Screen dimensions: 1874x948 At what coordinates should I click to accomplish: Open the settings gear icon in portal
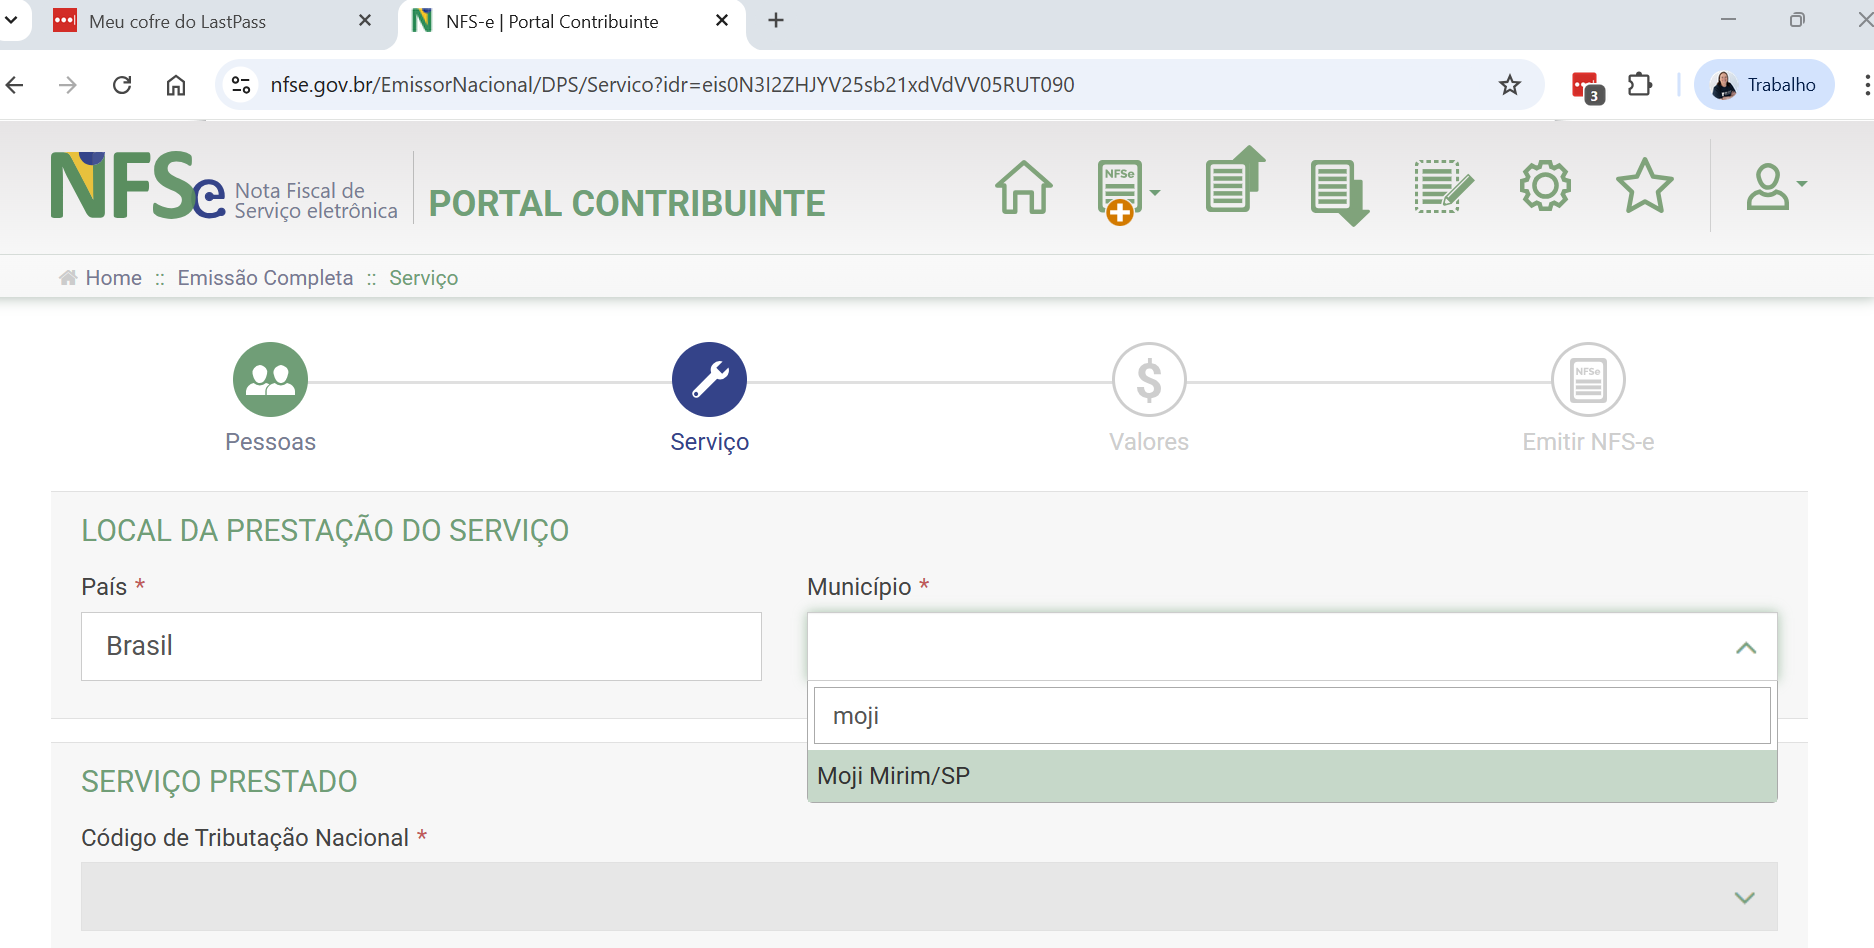(x=1545, y=186)
